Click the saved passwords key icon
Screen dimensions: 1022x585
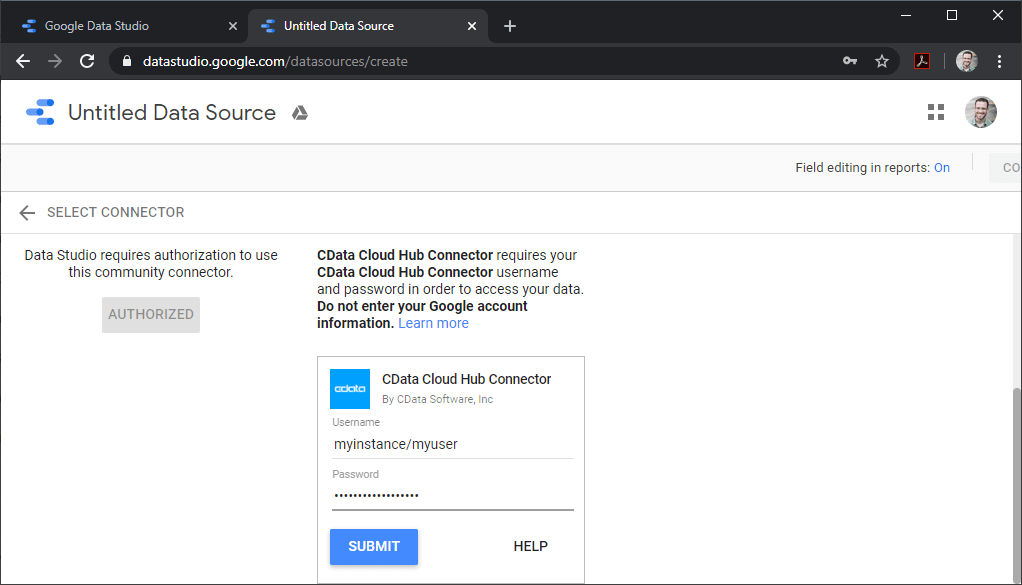point(850,61)
